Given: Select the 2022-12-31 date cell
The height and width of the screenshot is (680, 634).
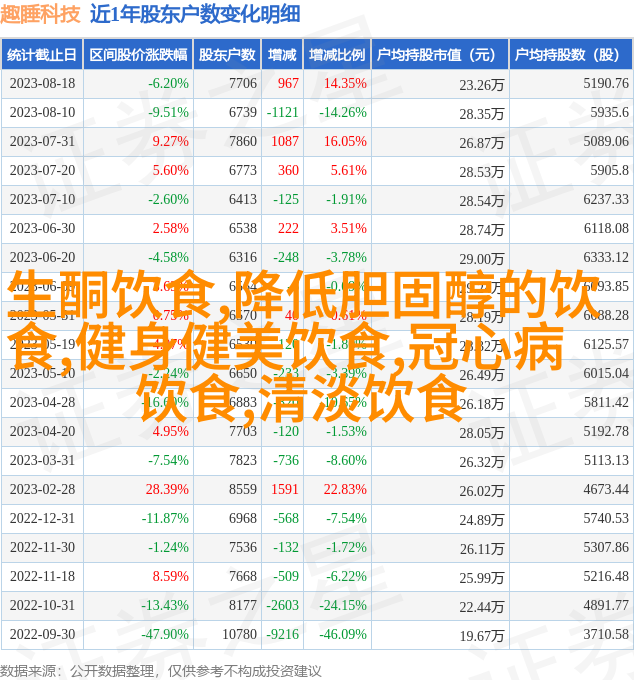Looking at the screenshot, I should point(42,519).
